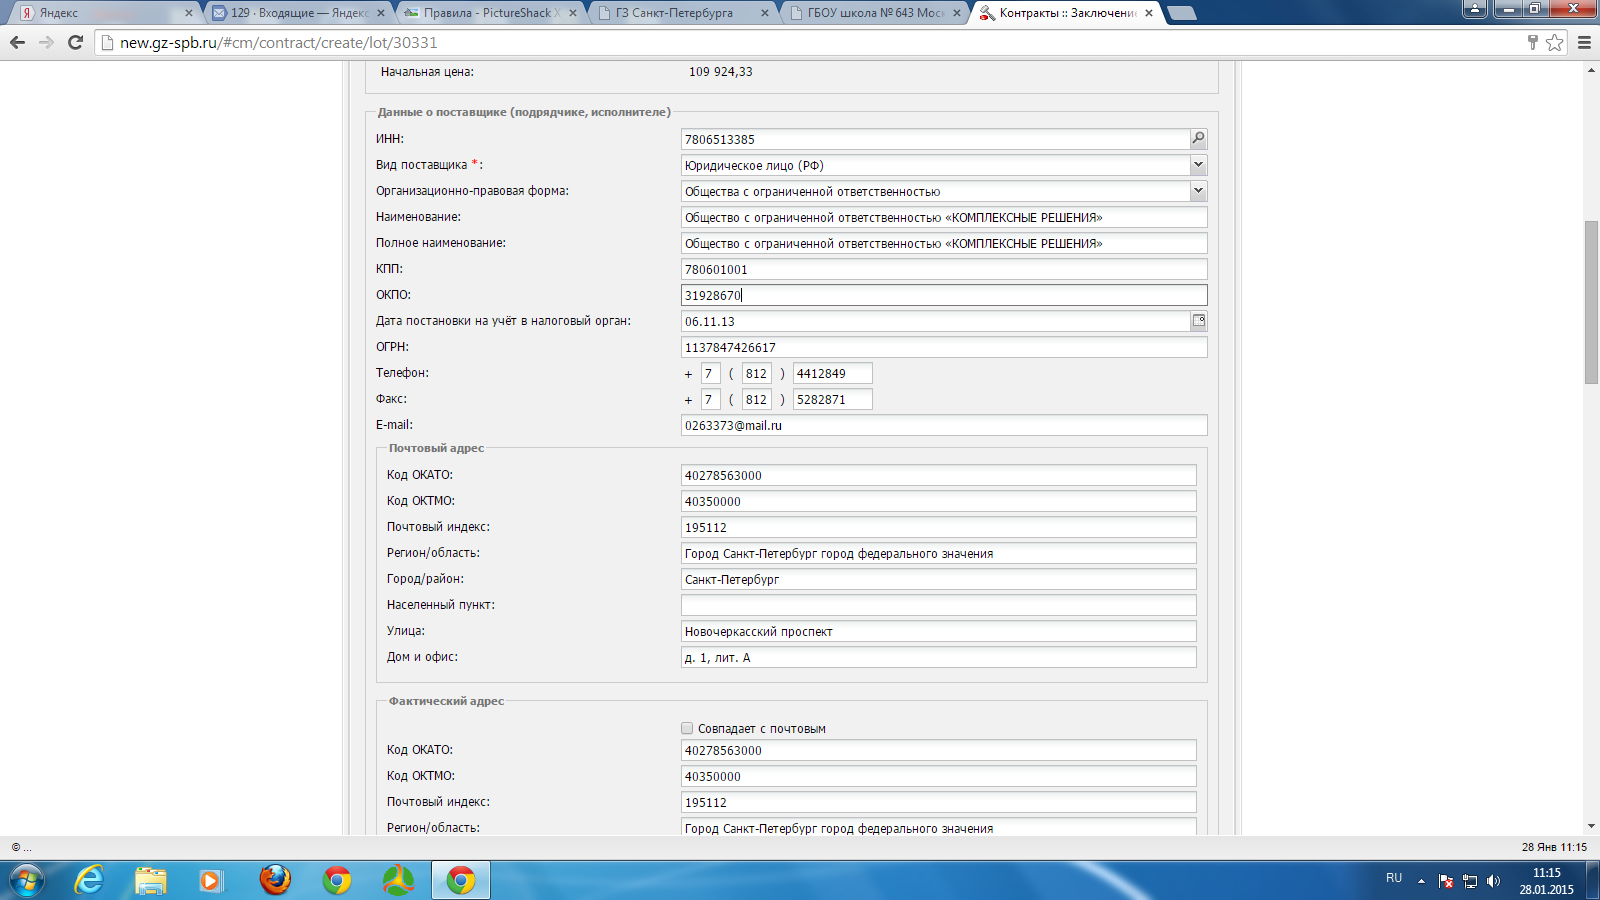Close the ГЗ Санкт-Петербурга tab
Screen dimensions: 1600x900
click(765, 13)
